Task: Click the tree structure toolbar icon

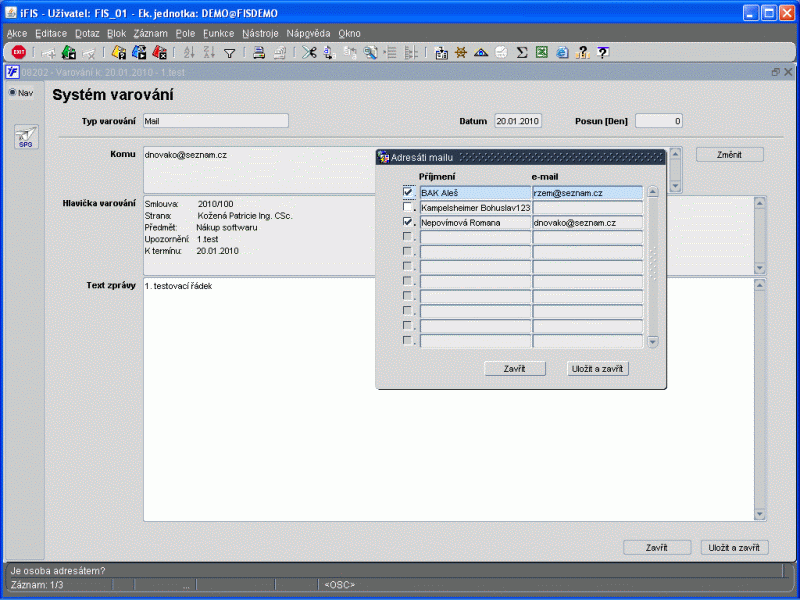Action: click(411, 52)
